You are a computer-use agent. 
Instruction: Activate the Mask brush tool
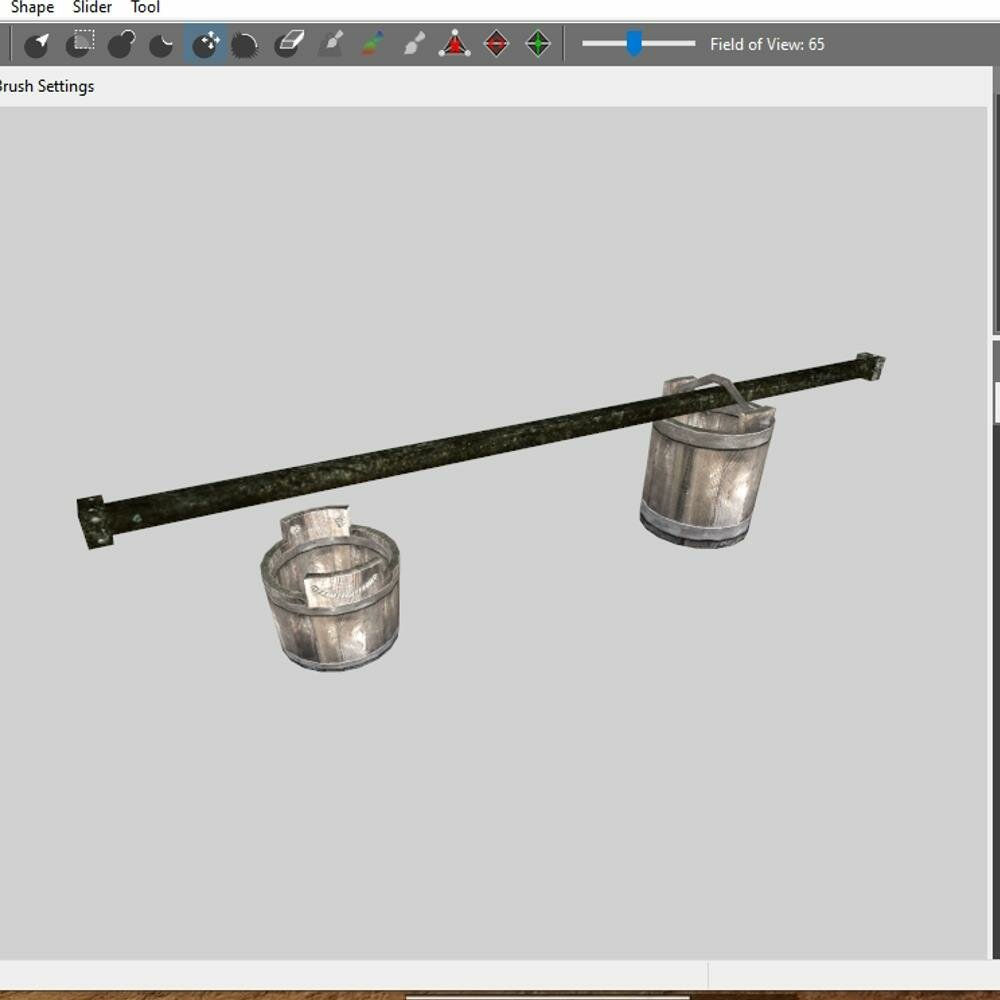[x=80, y=44]
